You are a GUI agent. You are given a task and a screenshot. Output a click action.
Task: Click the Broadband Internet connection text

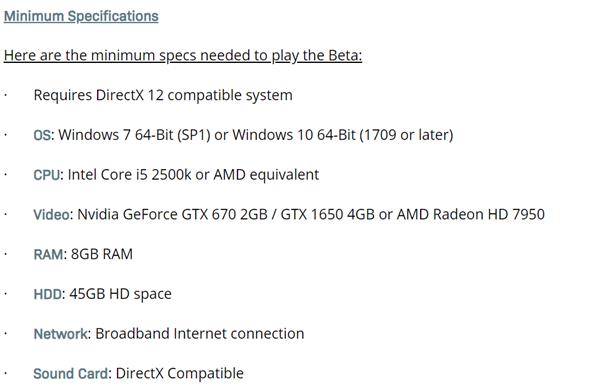point(200,334)
